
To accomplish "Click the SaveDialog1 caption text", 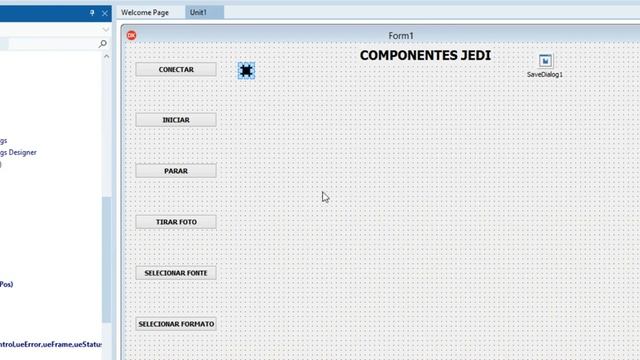I will [544, 74].
